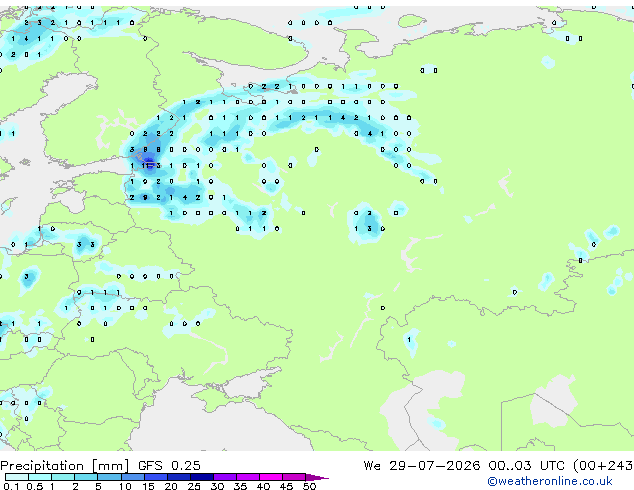Pick the legend swatch between 5 and 10
Screen dimensions: 634x490
pos(109,477)
